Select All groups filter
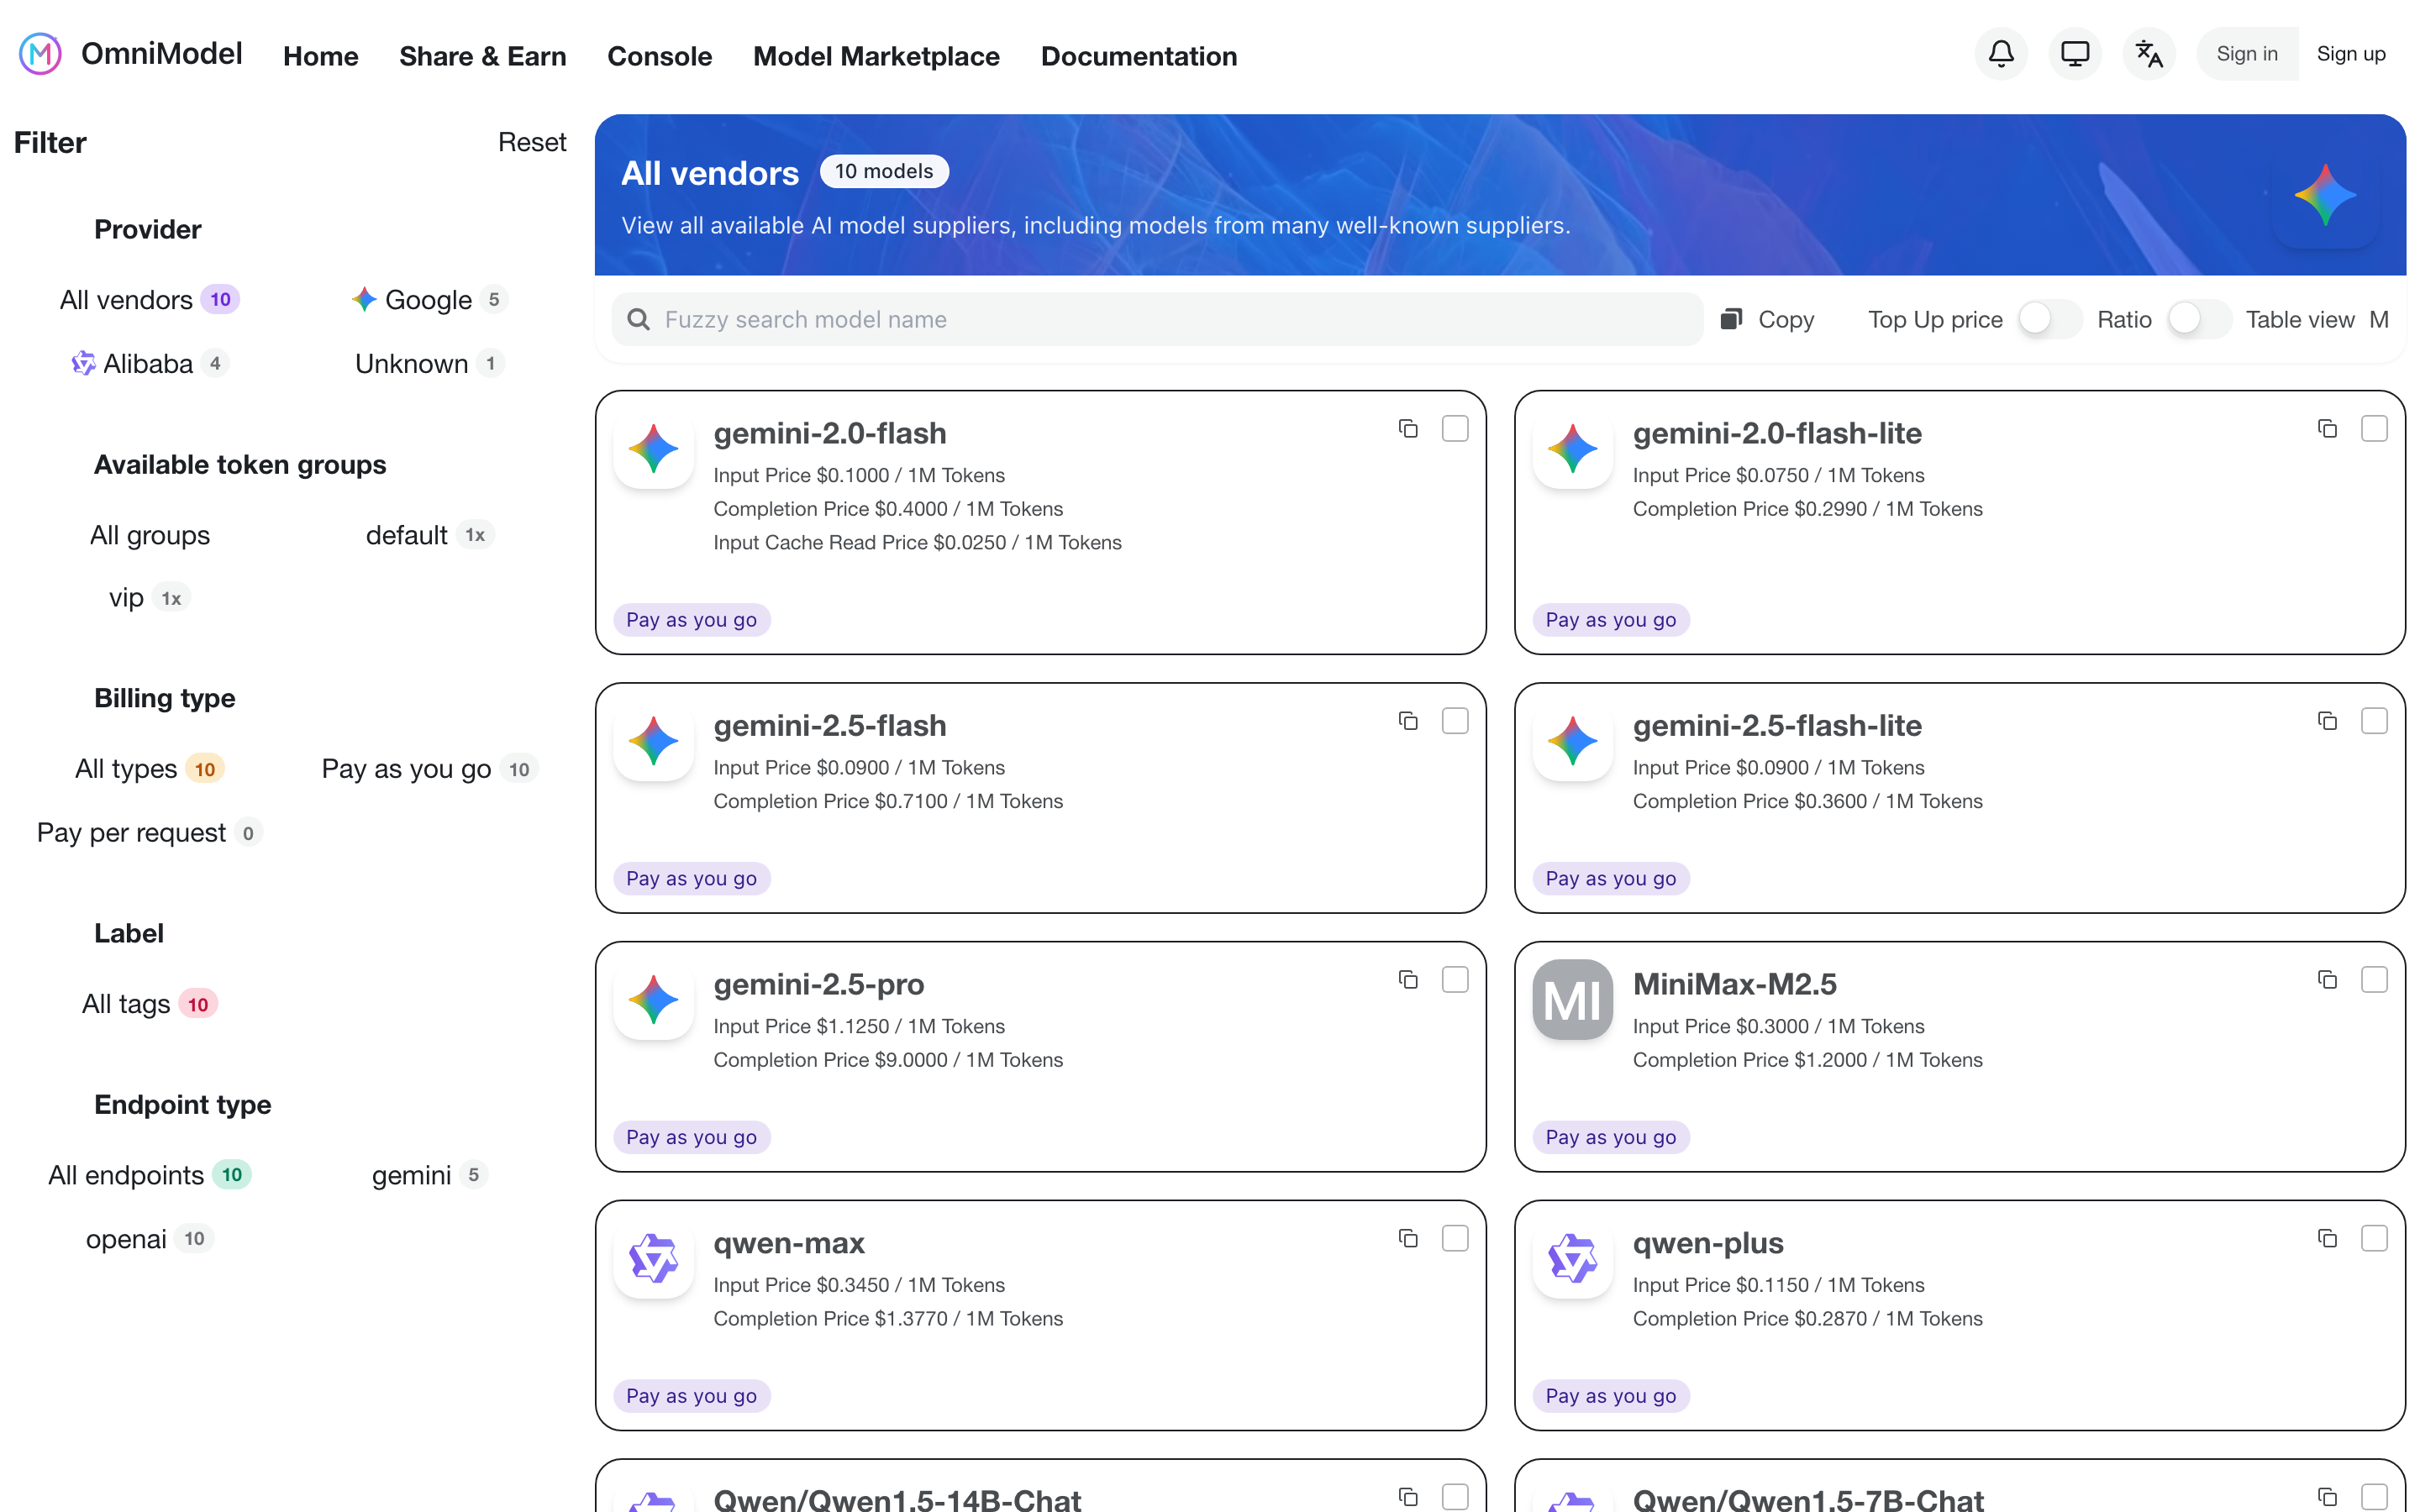 pyautogui.click(x=150, y=535)
